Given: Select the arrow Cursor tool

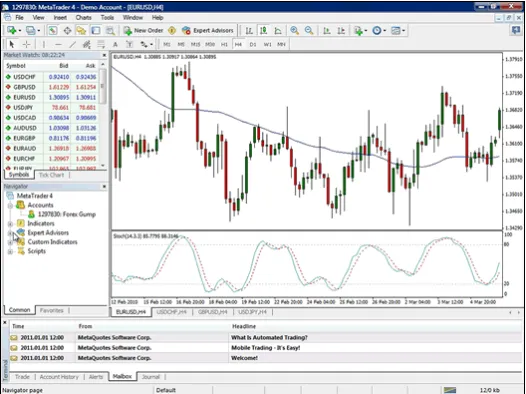Looking at the screenshot, I should [x=12, y=44].
